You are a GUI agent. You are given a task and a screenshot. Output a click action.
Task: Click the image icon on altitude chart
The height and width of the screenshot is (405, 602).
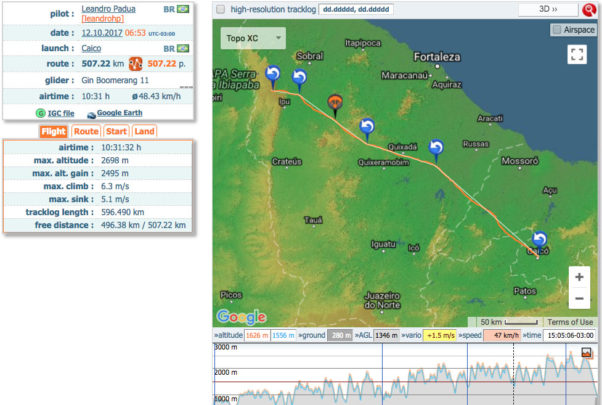coord(586,352)
